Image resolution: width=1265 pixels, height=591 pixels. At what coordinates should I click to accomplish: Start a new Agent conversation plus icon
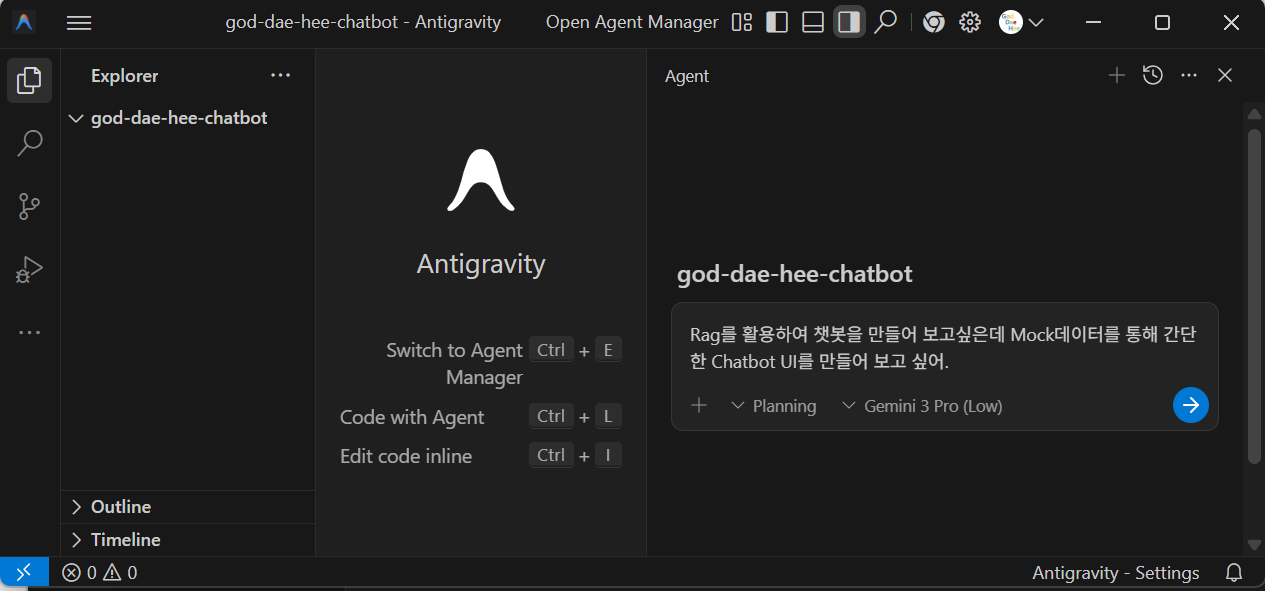1117,76
